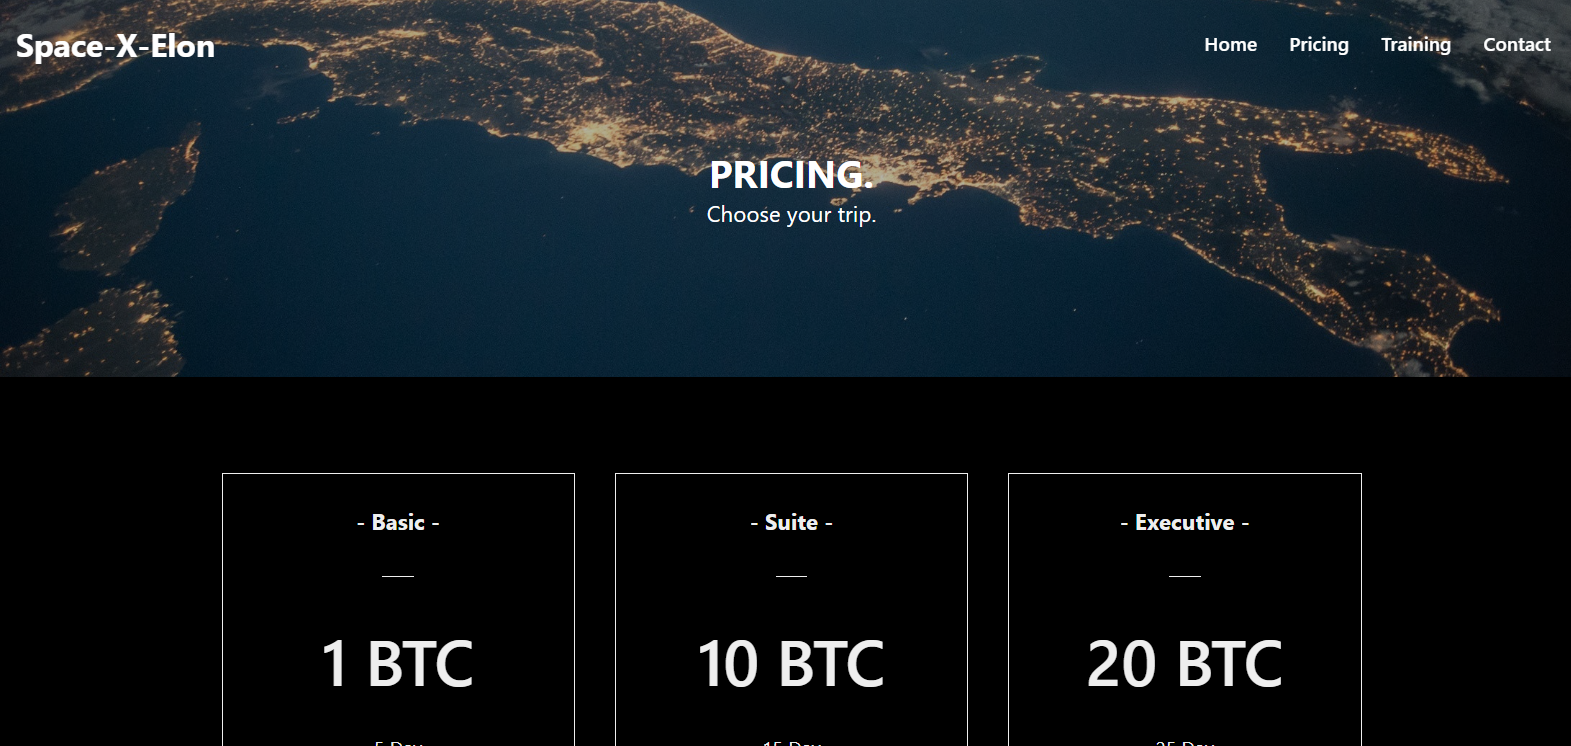Click the 15 Day label on Suite
The width and height of the screenshot is (1571, 746).
(791, 742)
